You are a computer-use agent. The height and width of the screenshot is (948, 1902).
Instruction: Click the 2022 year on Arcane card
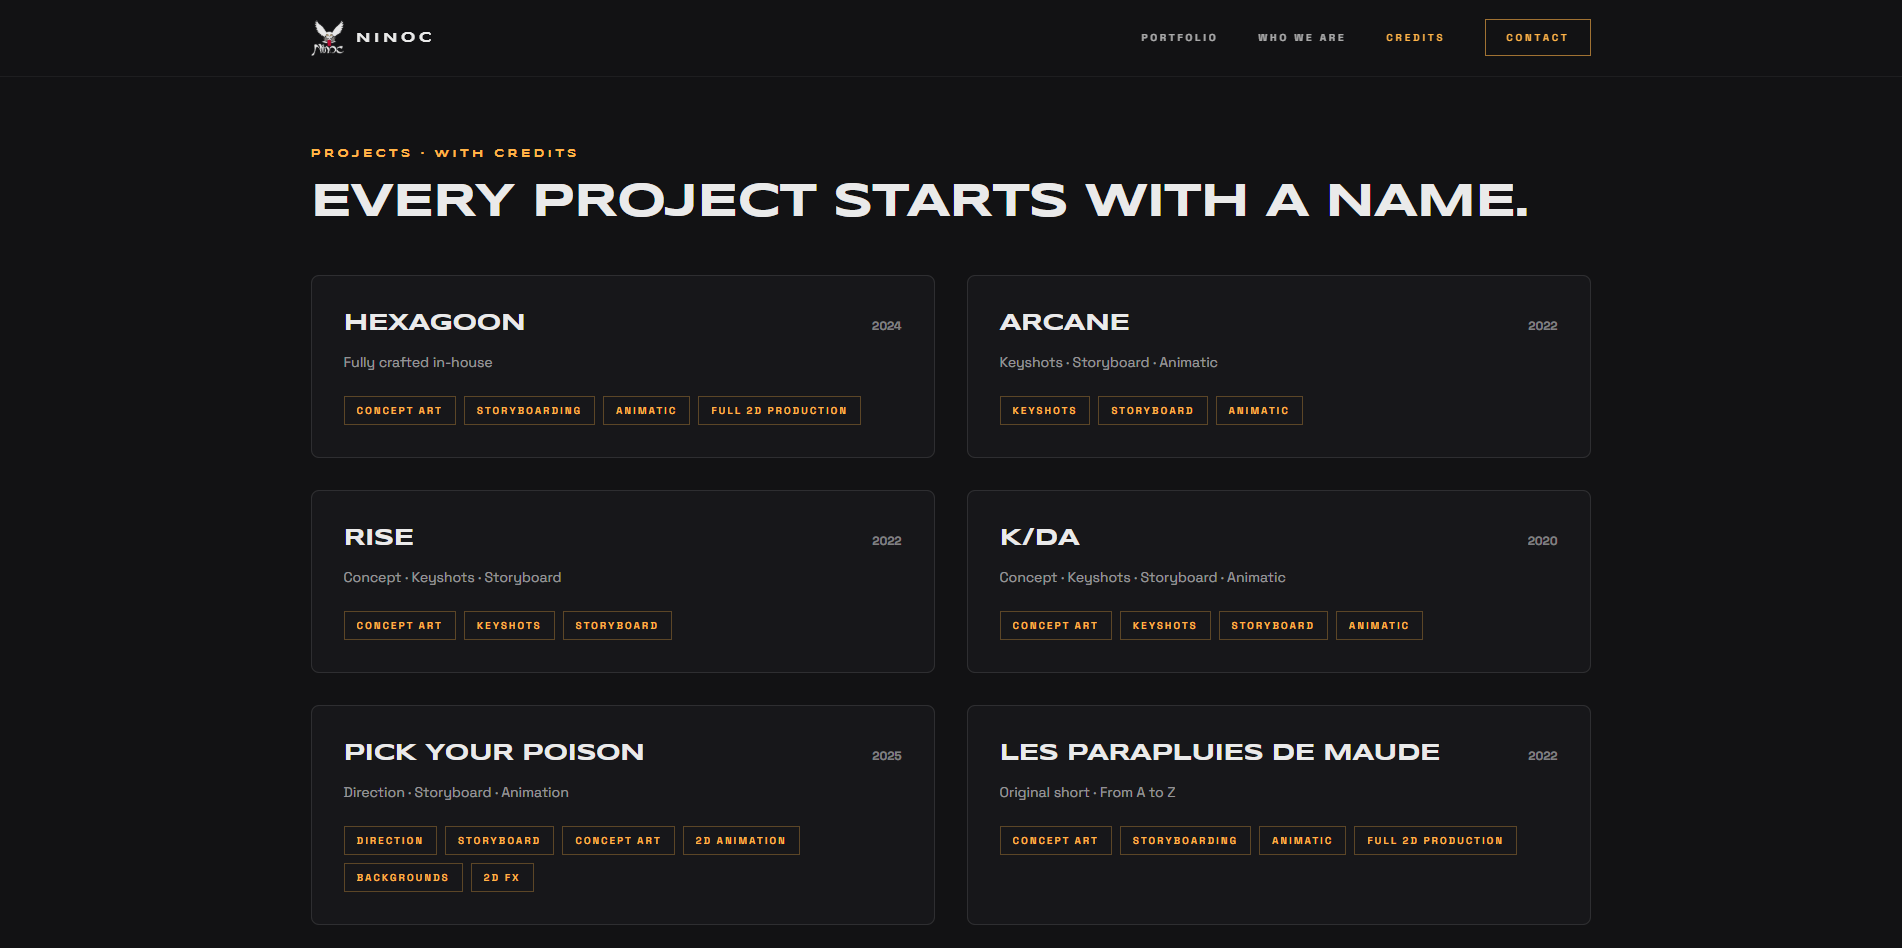pyautogui.click(x=1542, y=326)
